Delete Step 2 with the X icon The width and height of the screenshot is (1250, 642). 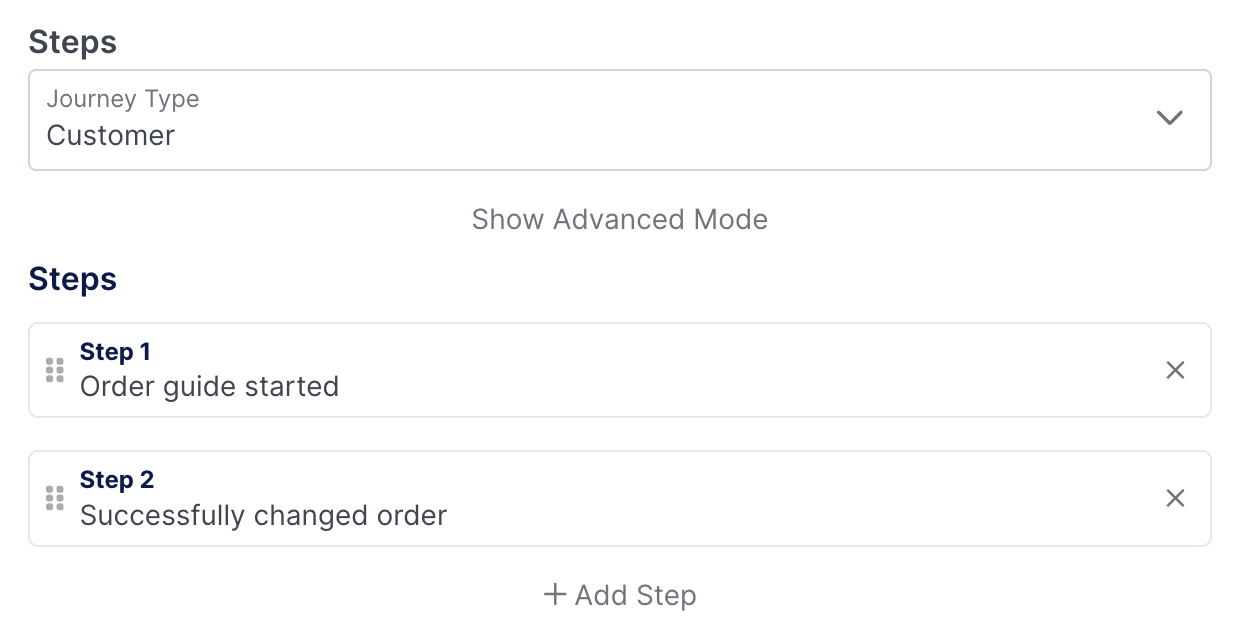tap(1176, 498)
